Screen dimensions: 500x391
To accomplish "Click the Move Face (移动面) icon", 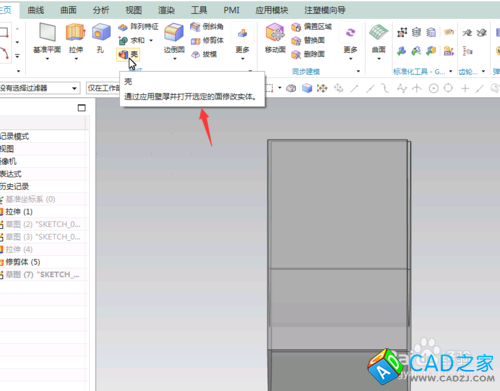I will click(x=275, y=33).
